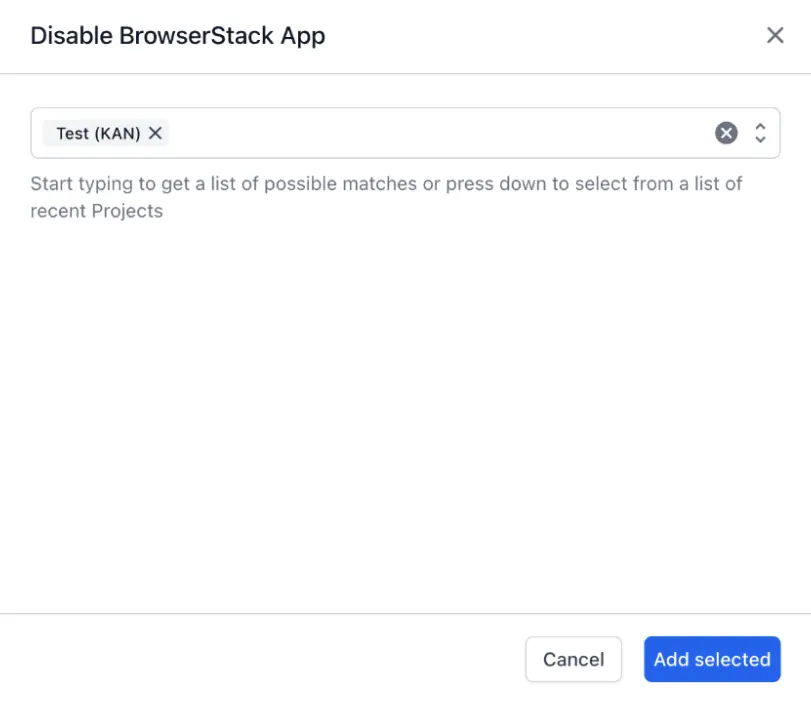Viewport: 811px width, 701px height.
Task: Click the down chevron on the project selector
Action: [759, 138]
